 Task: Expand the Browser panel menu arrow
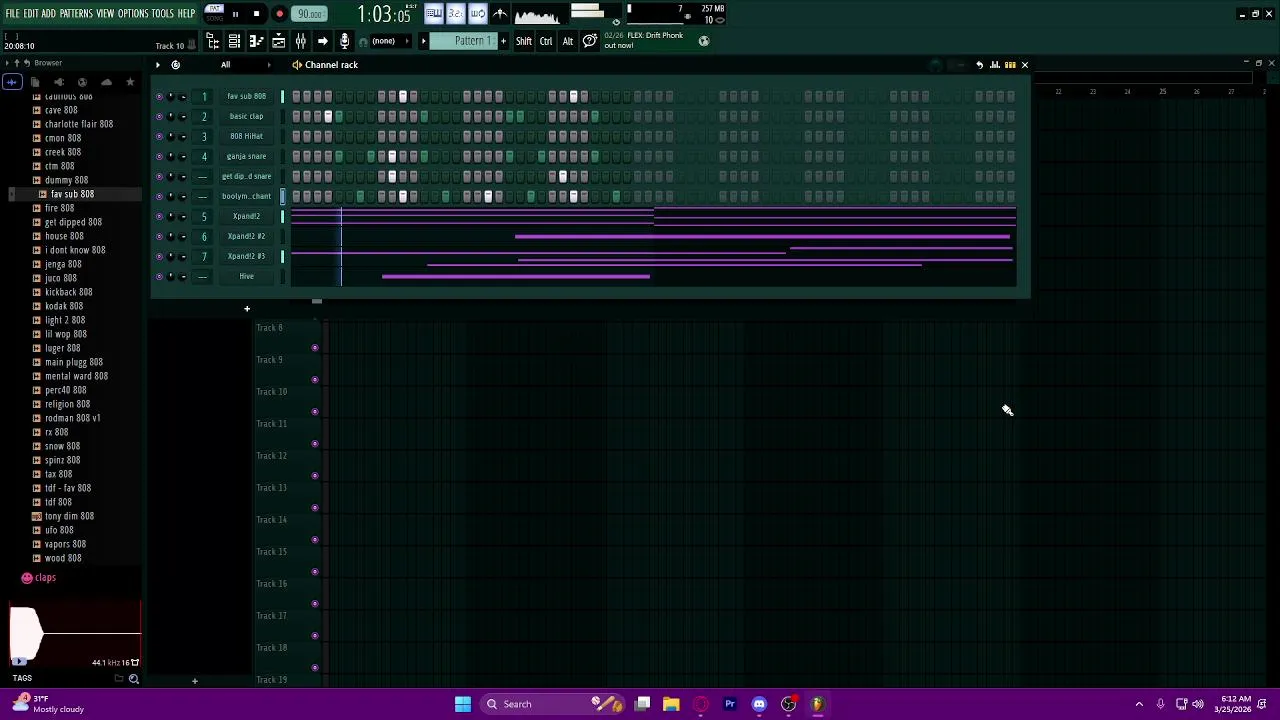point(7,63)
